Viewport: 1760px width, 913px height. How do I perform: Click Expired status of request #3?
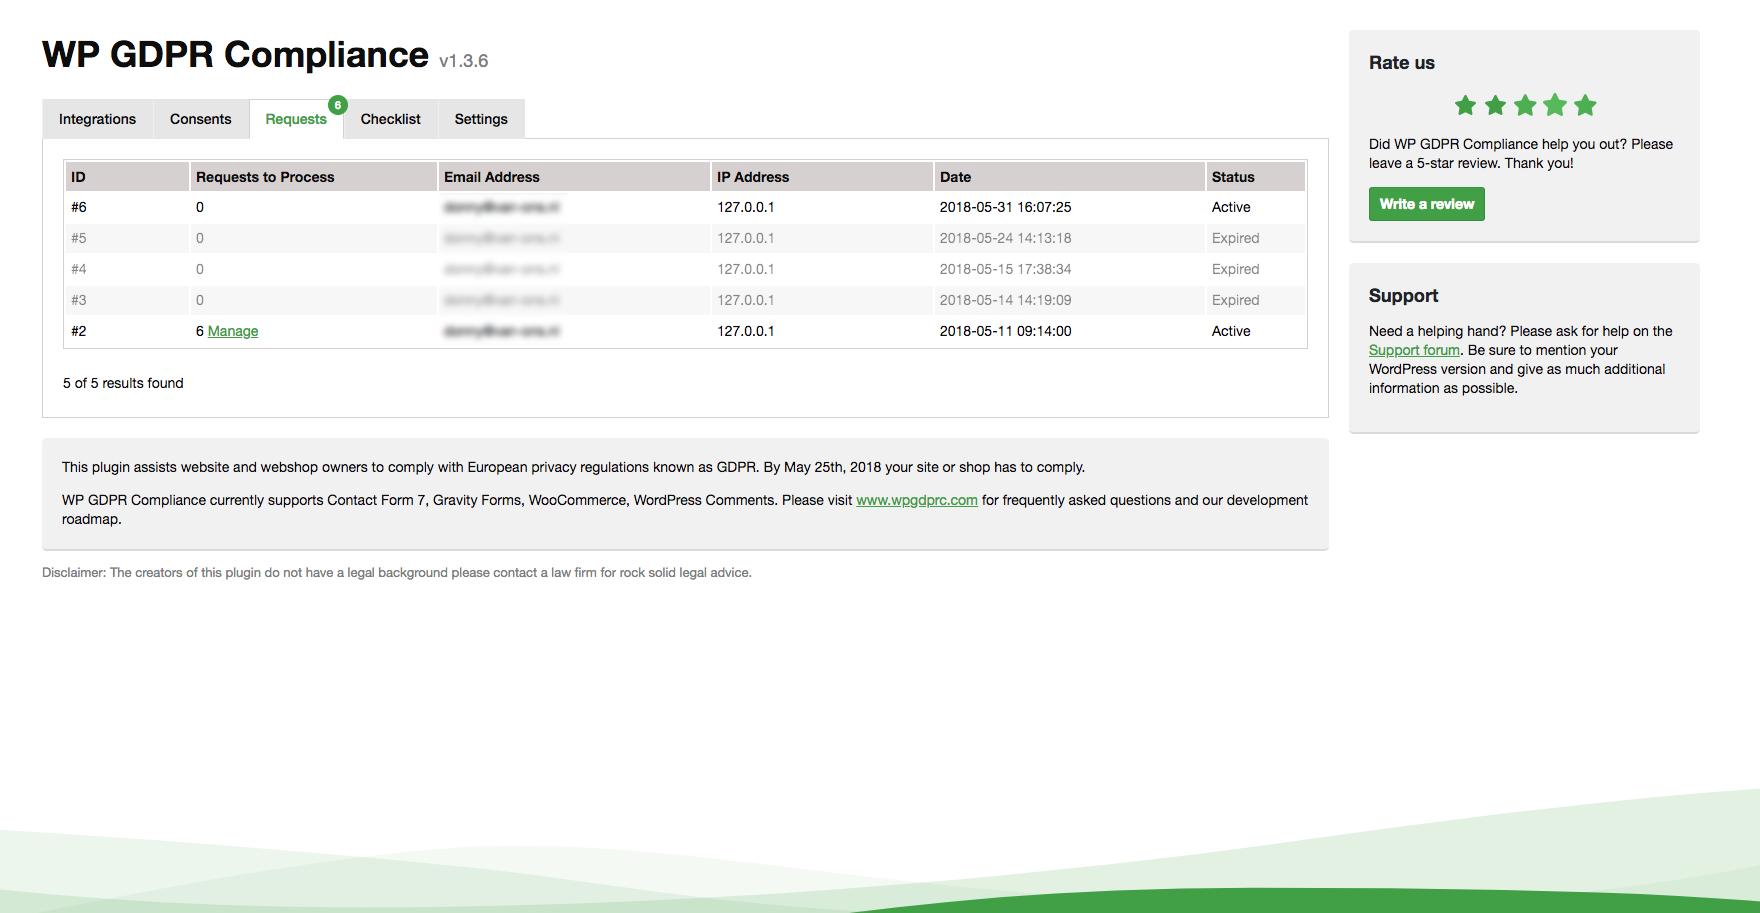pos(1235,300)
